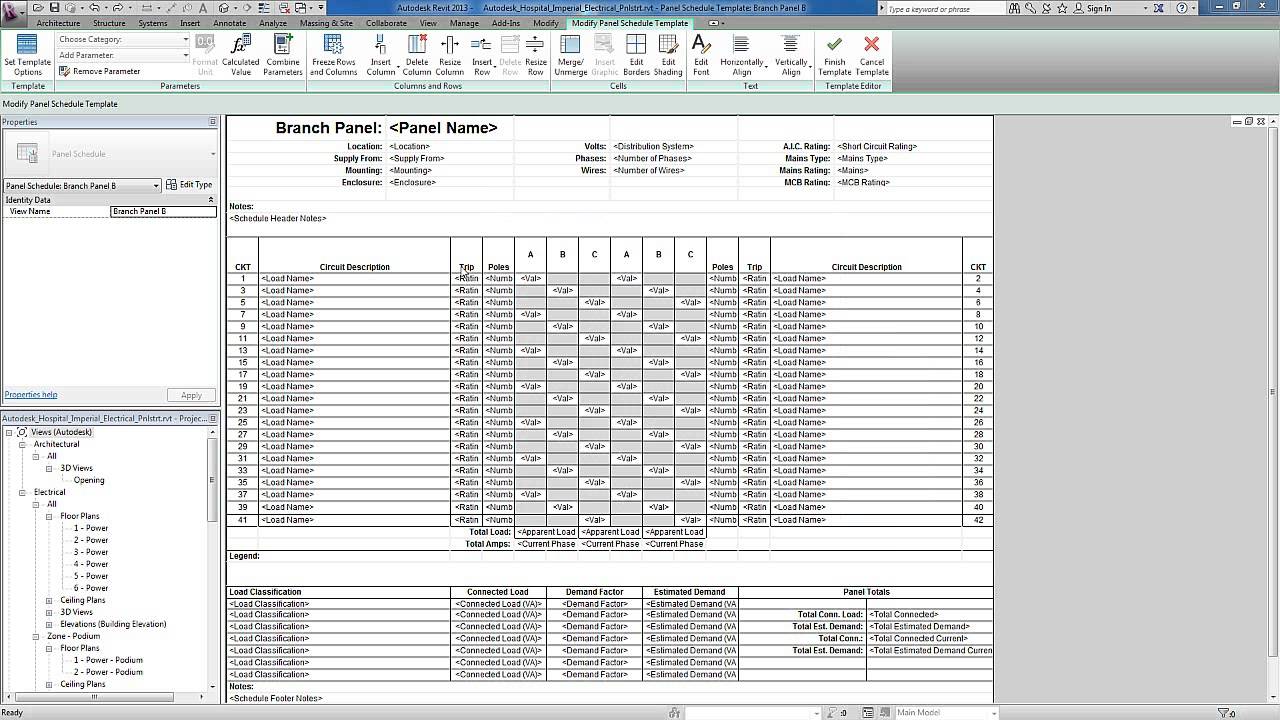The width and height of the screenshot is (1280, 720).
Task: Open Set Template Options
Action: point(27,55)
